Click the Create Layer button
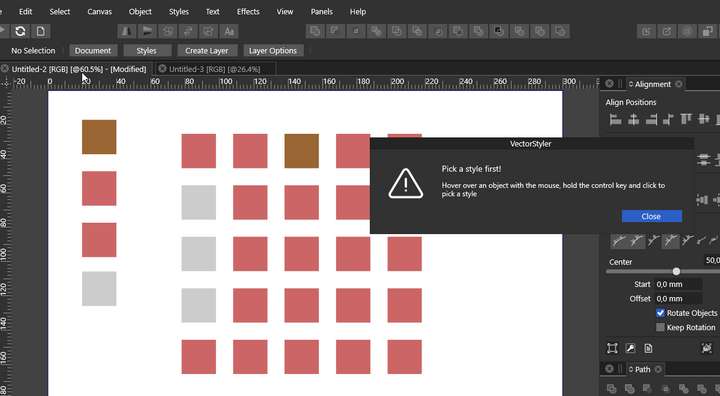Image resolution: width=720 pixels, height=396 pixels. (x=207, y=51)
